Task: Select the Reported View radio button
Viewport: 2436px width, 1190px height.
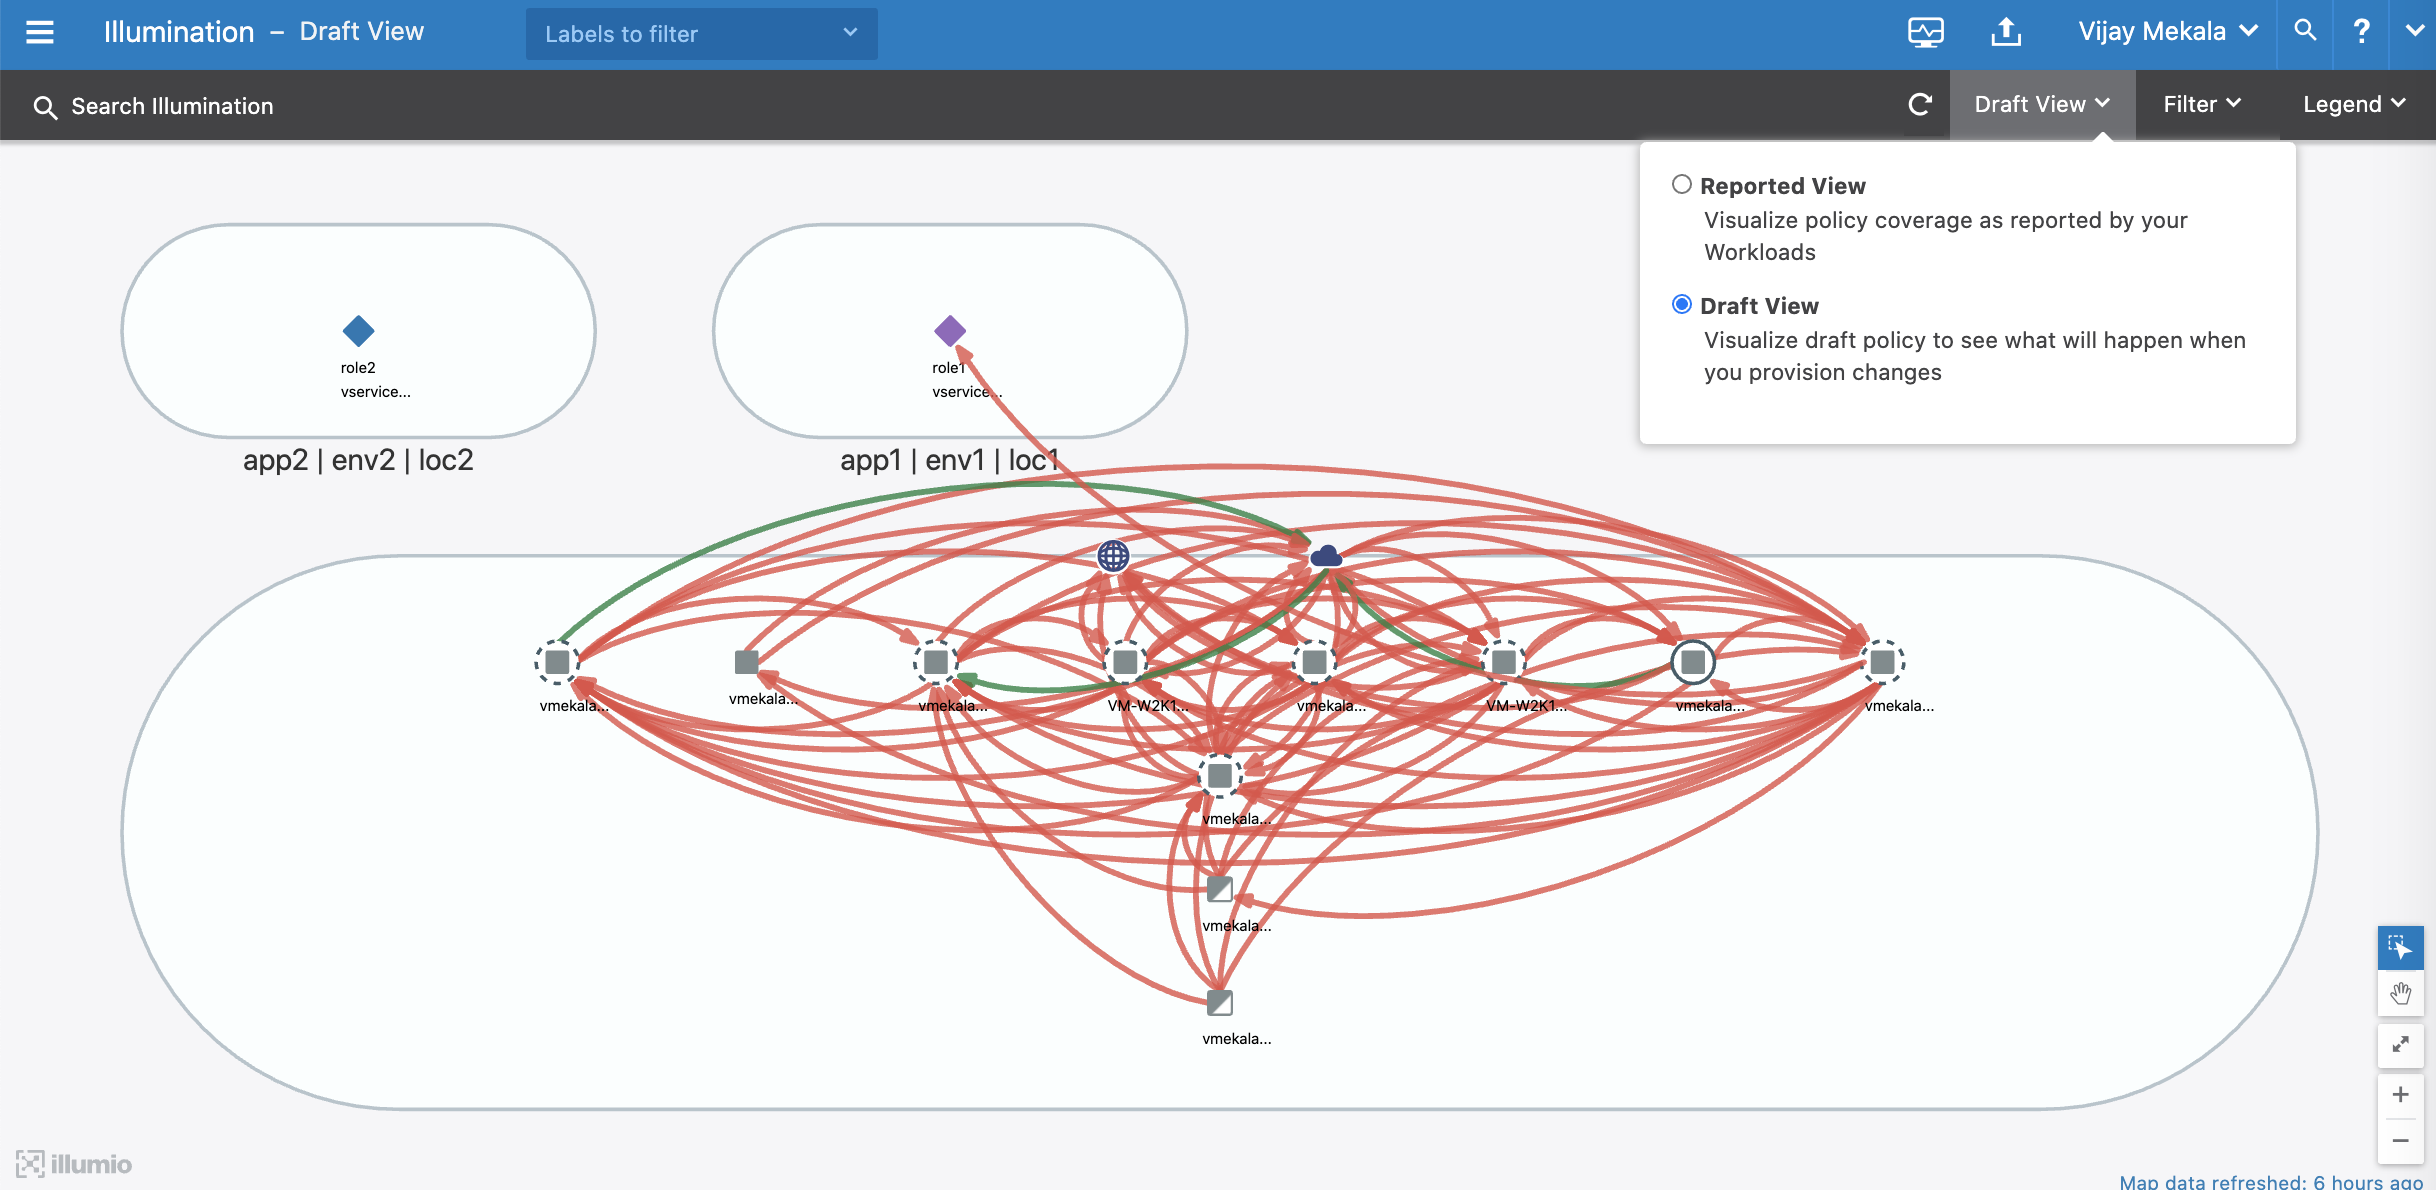Action: [x=1682, y=185]
